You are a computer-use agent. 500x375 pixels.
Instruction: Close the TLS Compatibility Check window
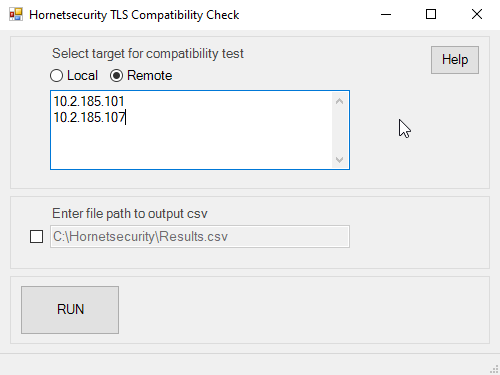point(477,14)
